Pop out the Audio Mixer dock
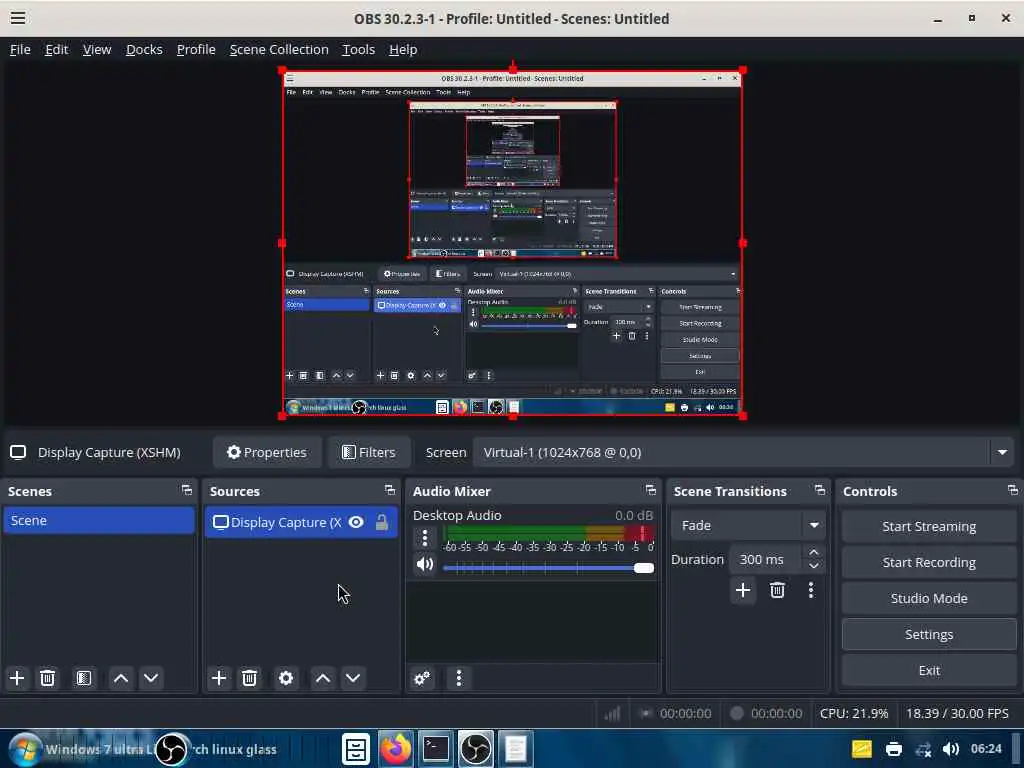The image size is (1024, 768). [x=650, y=490]
